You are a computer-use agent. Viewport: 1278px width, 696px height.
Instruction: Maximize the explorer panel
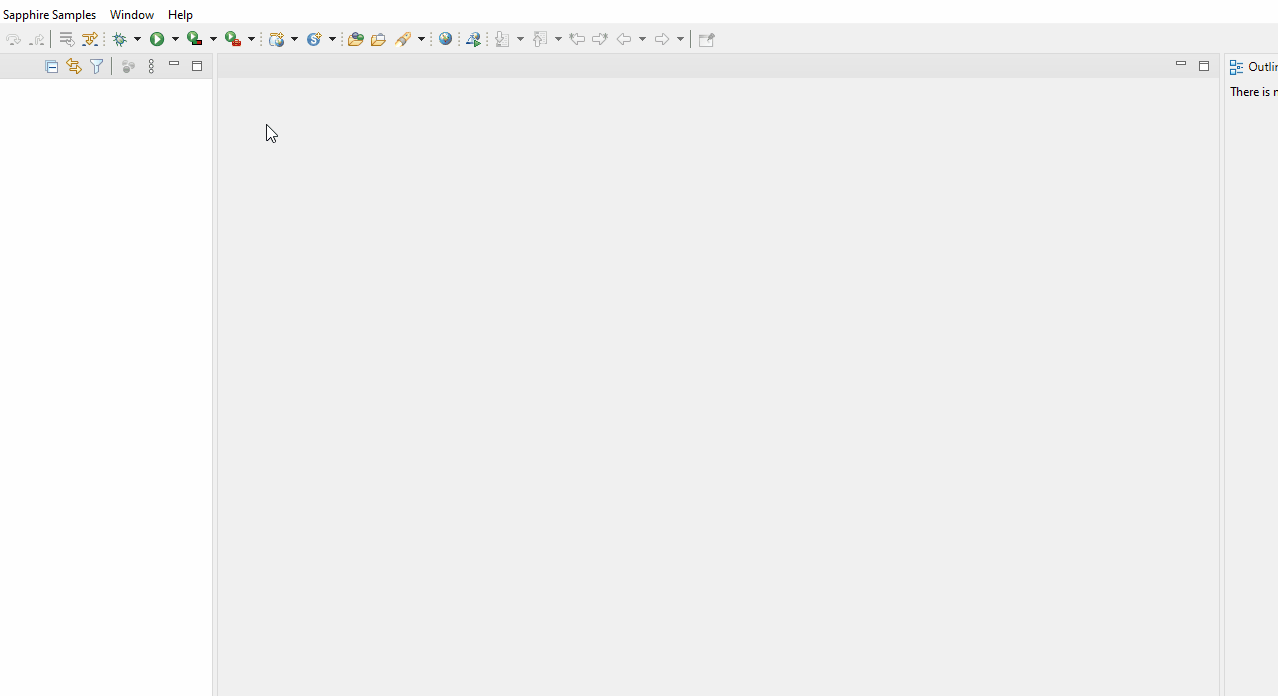tap(197, 65)
